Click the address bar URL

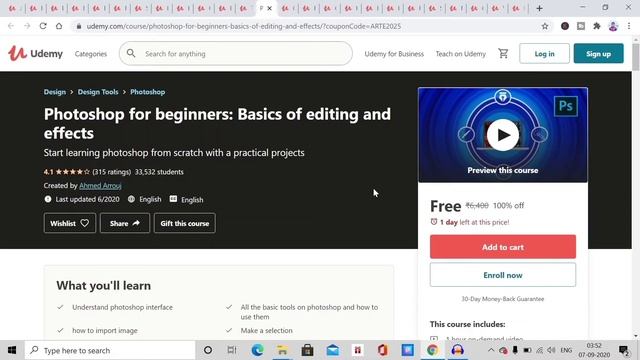(244, 26)
